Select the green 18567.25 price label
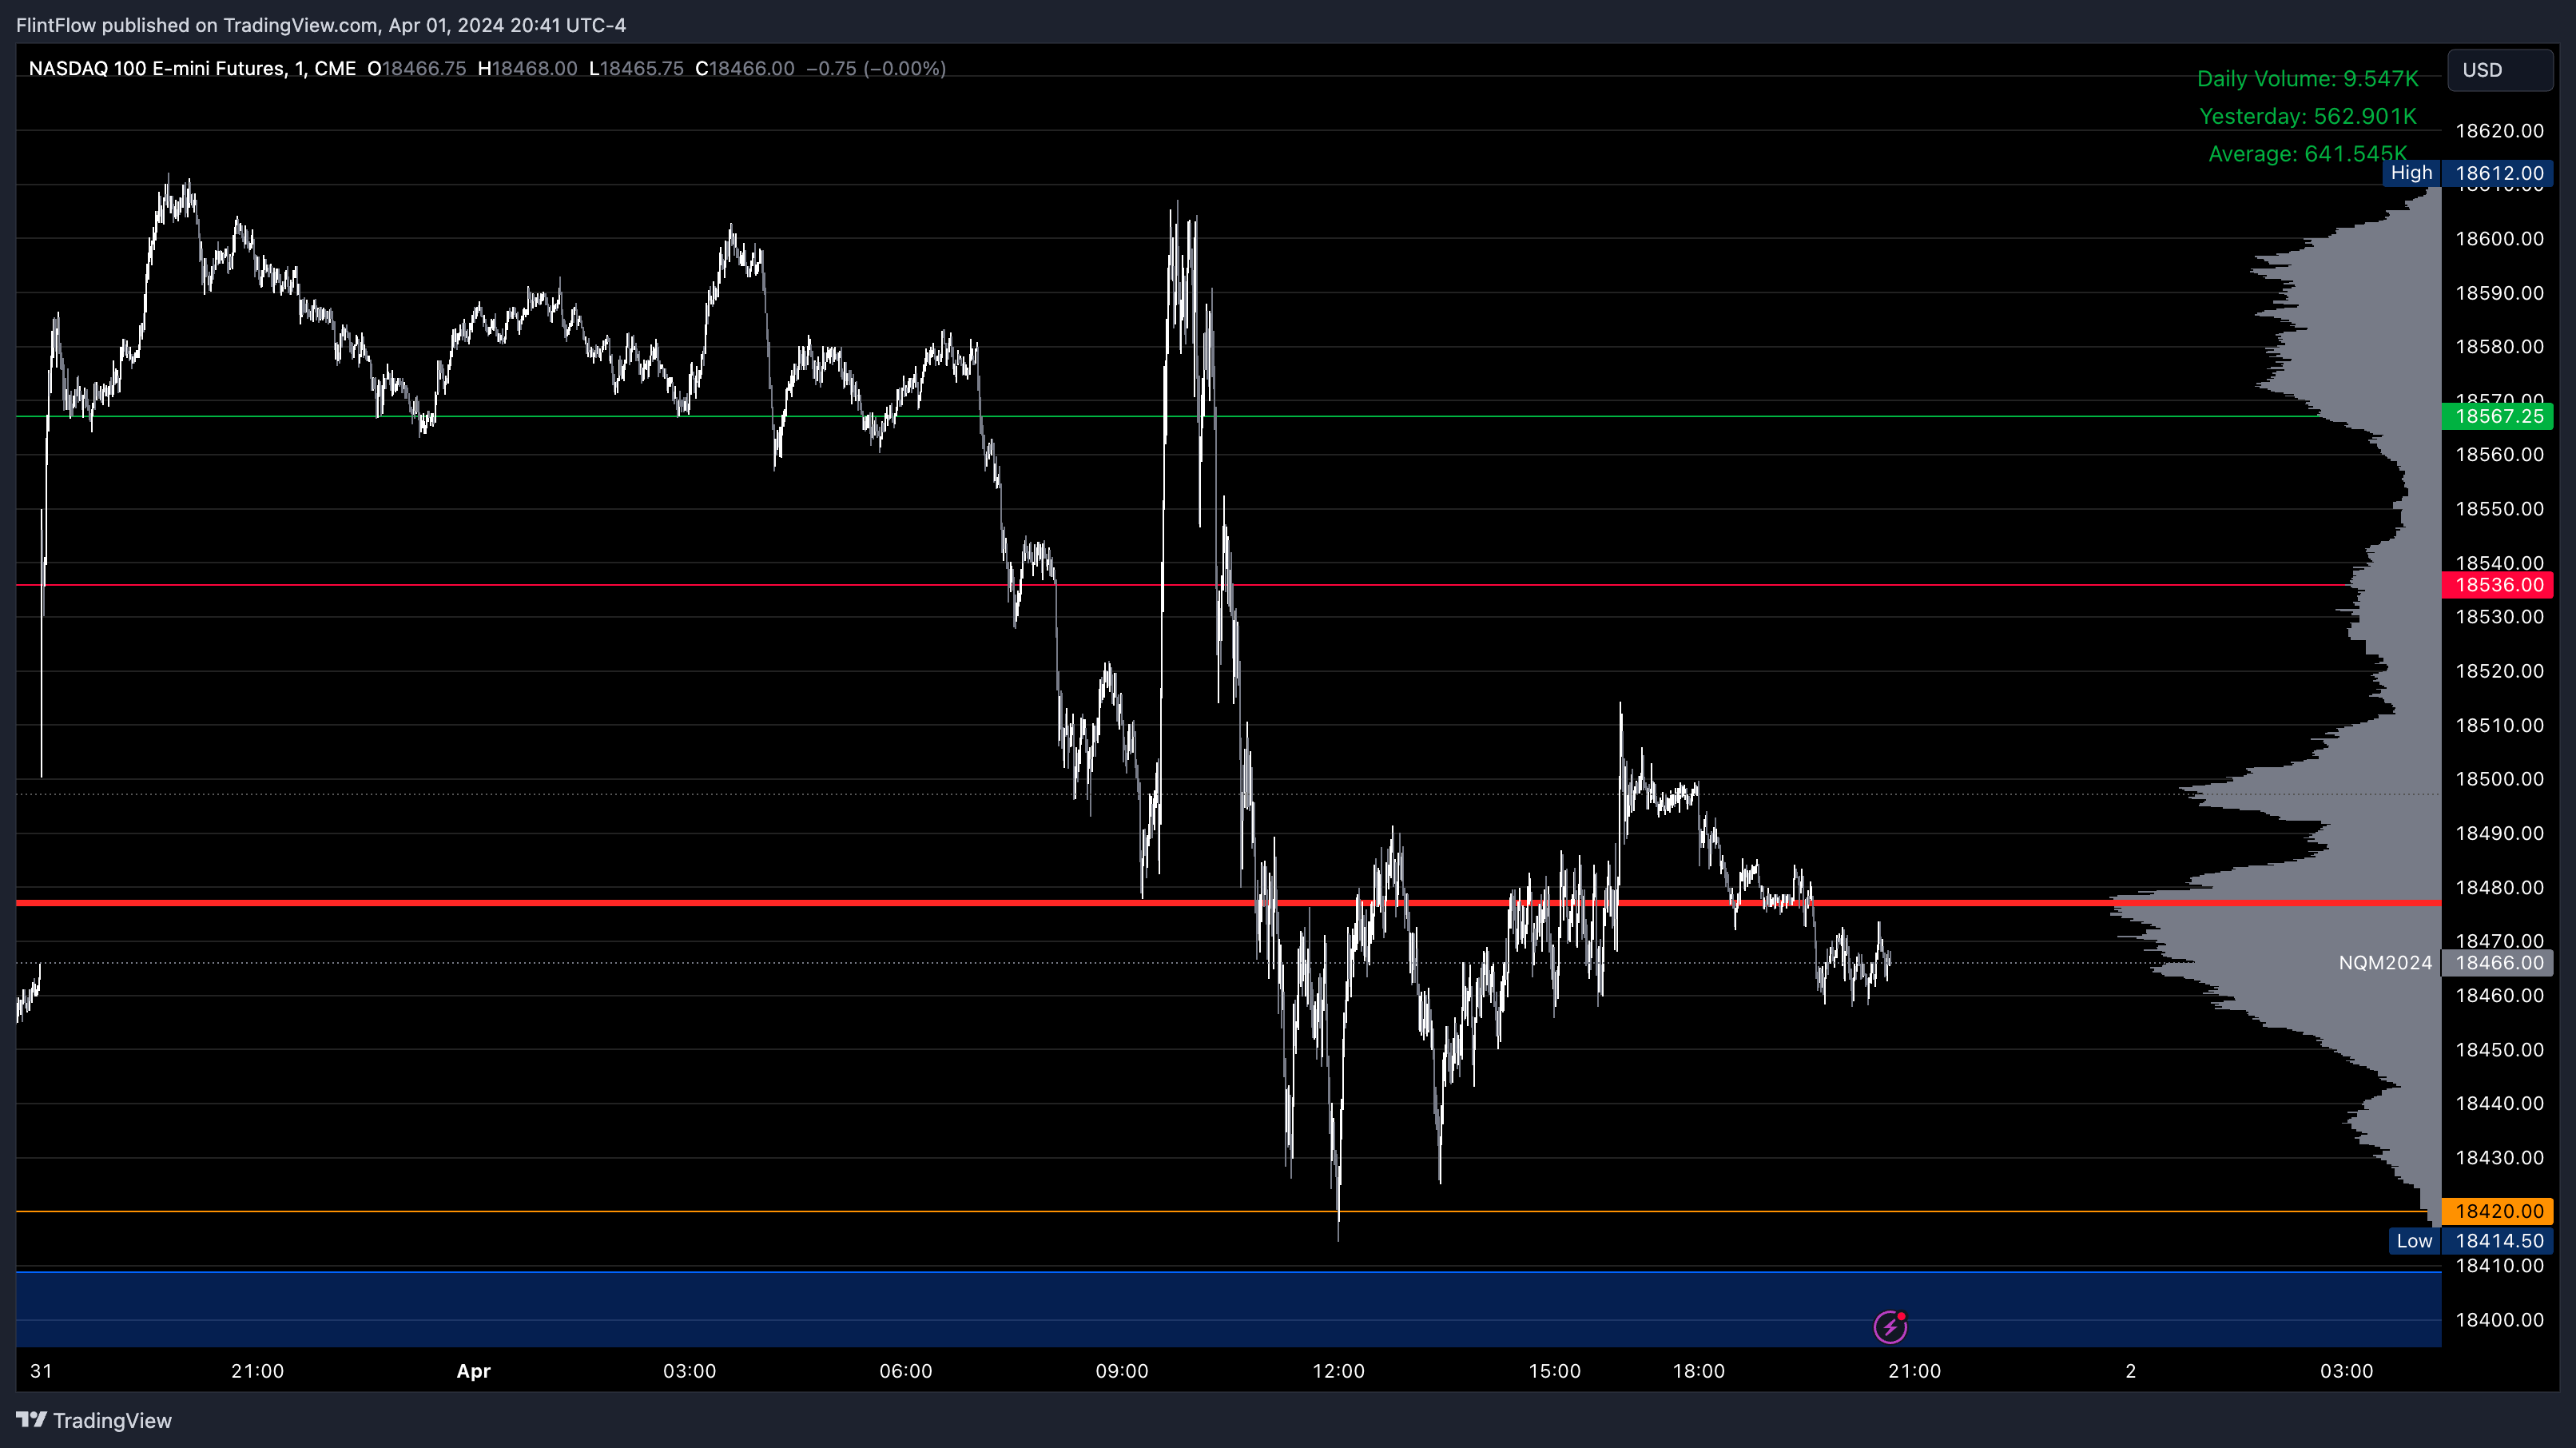2576x1448 pixels. coord(2497,416)
